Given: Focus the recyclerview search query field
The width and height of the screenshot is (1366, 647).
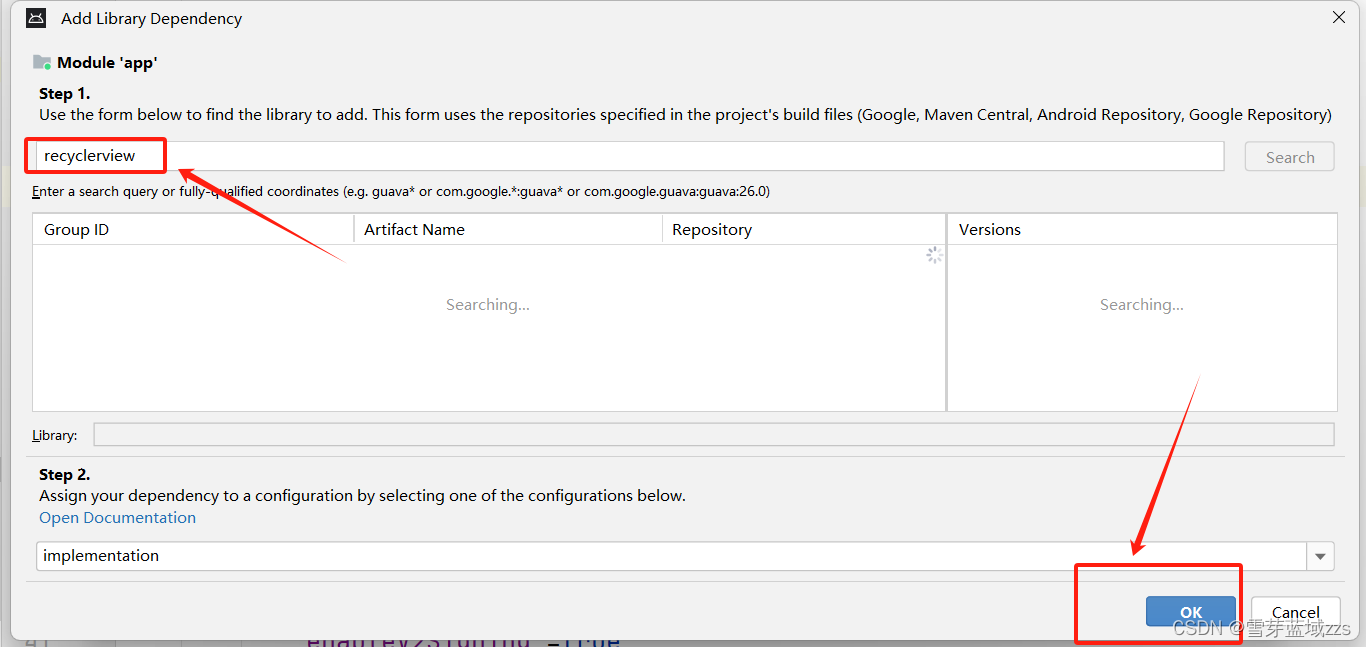Looking at the screenshot, I should 628,156.
